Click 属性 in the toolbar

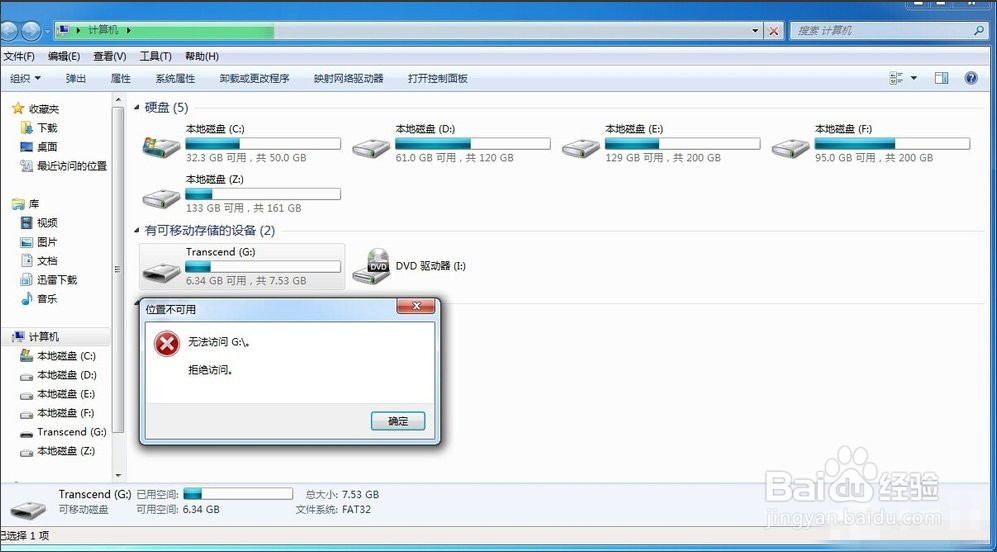click(120, 78)
